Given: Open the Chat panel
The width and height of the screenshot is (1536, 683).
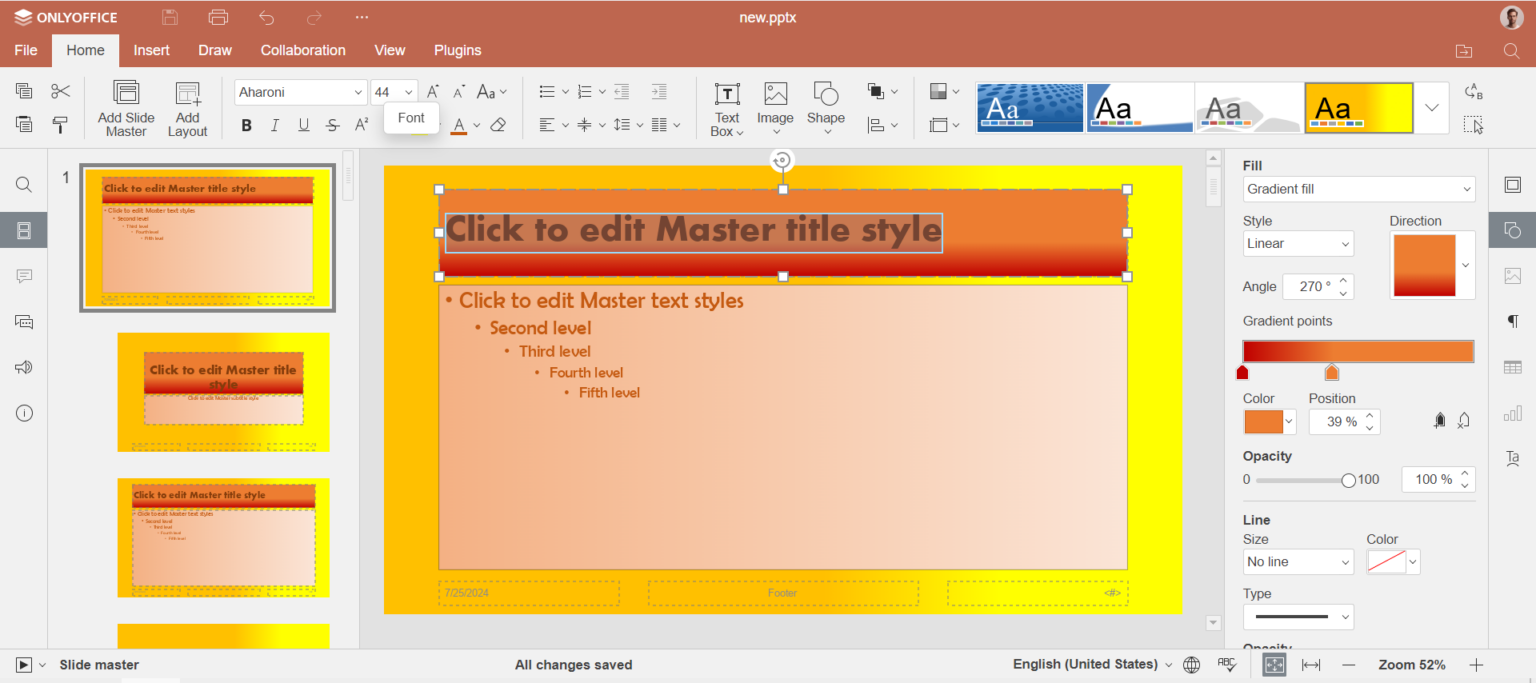Looking at the screenshot, I should (23, 321).
